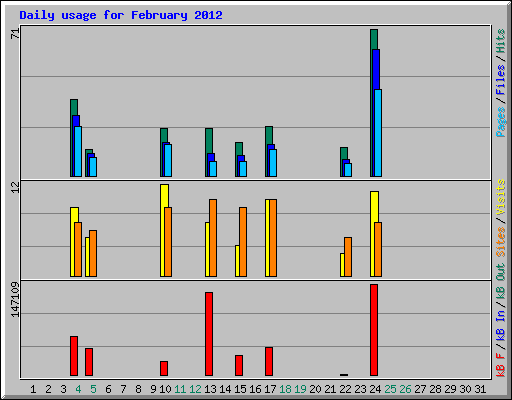Click green day 11 on the x-axis

(180, 389)
